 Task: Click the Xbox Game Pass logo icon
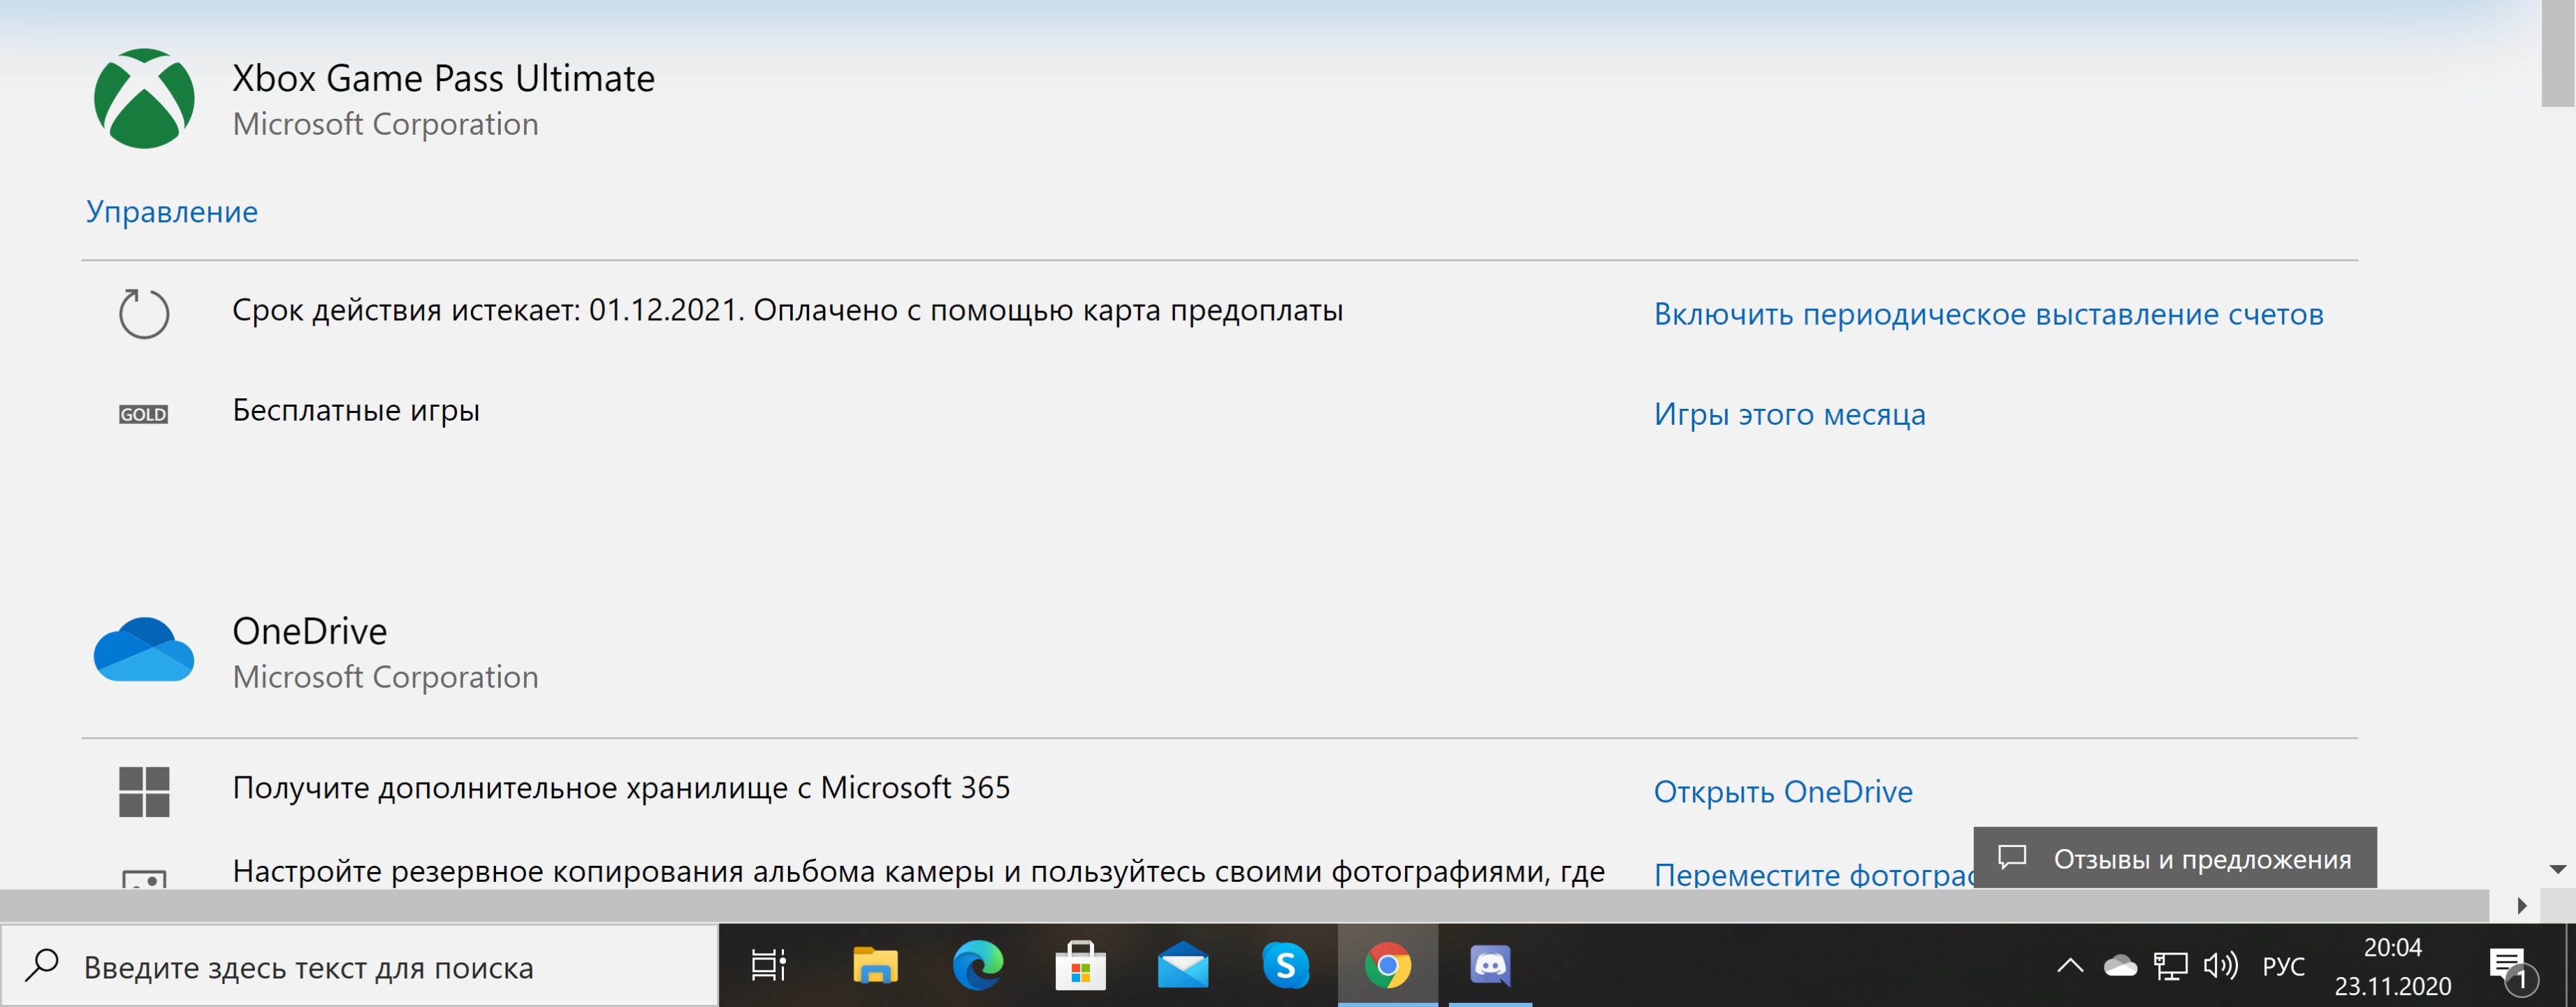click(x=144, y=99)
